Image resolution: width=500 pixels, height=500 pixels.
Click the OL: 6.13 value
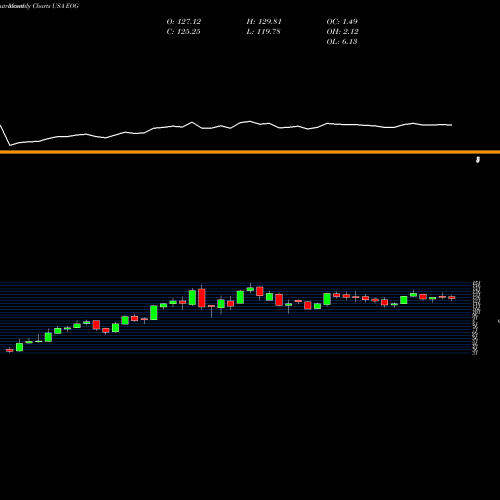pos(342,42)
